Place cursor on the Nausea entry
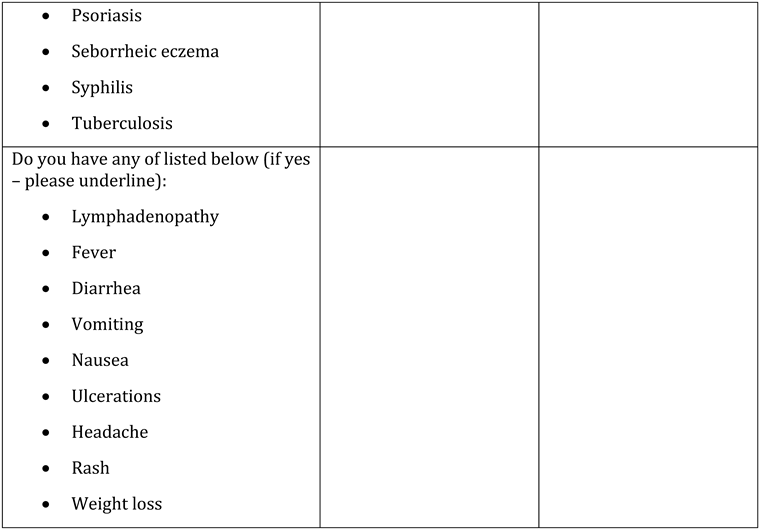 point(99,361)
